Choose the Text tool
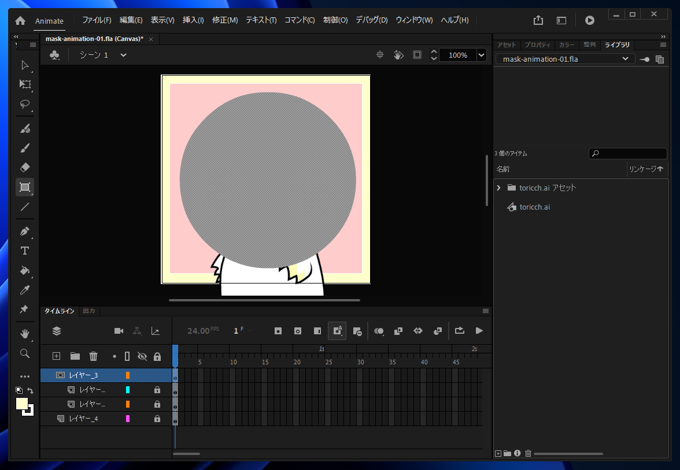The width and height of the screenshot is (680, 470). (x=25, y=251)
